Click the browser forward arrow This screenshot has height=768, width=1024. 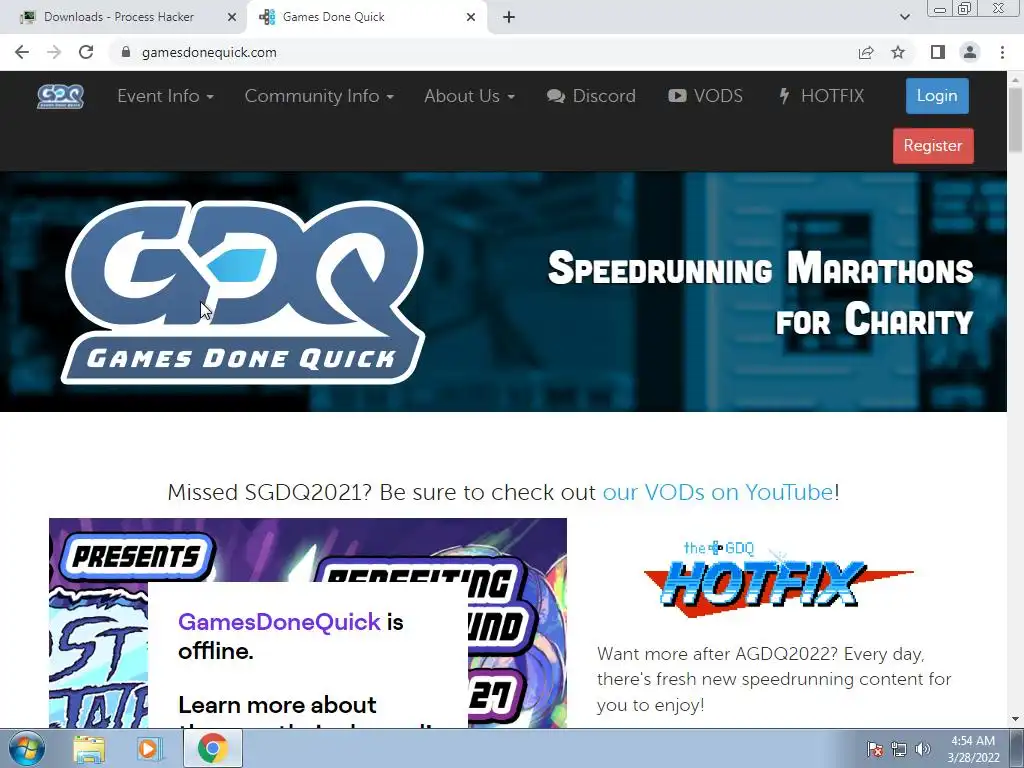[x=54, y=52]
